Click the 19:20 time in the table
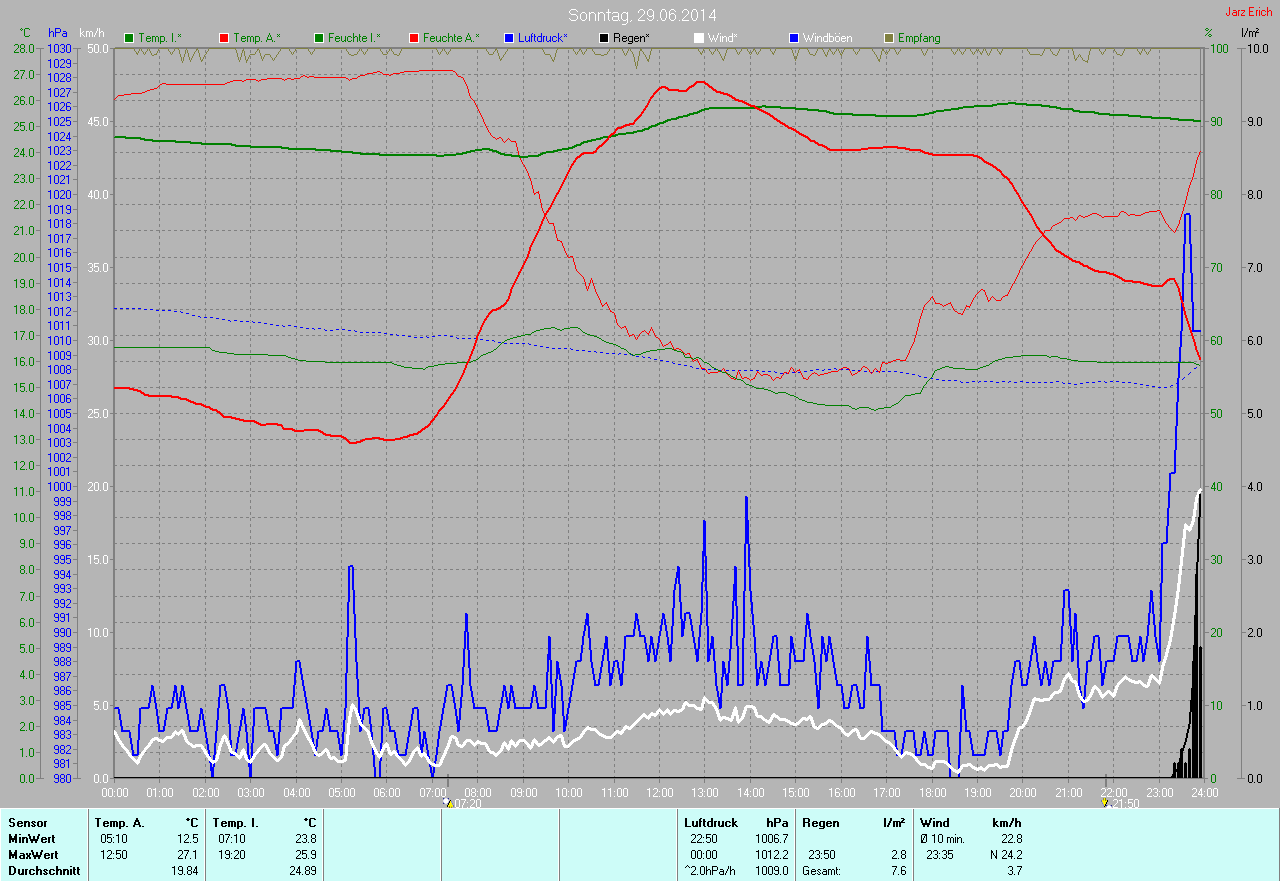The image size is (1280, 881). click(232, 855)
